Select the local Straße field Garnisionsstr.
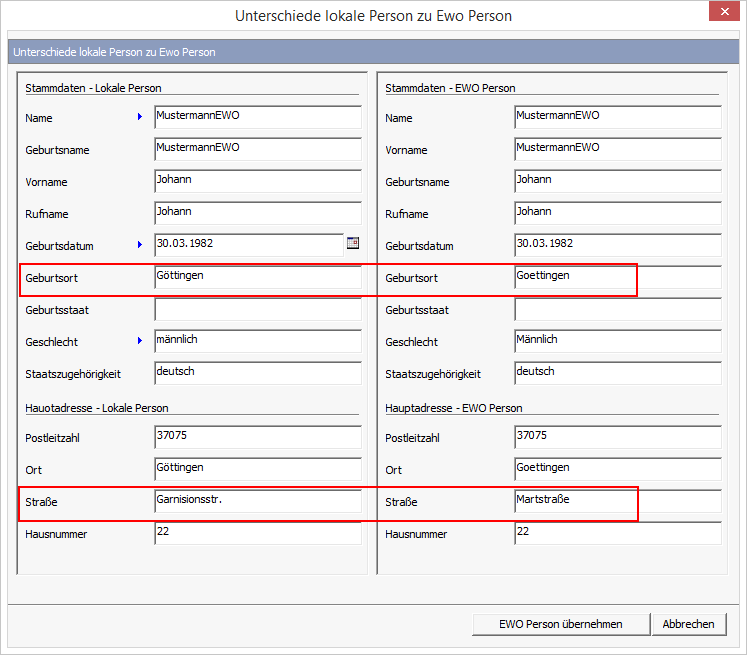 point(257,501)
